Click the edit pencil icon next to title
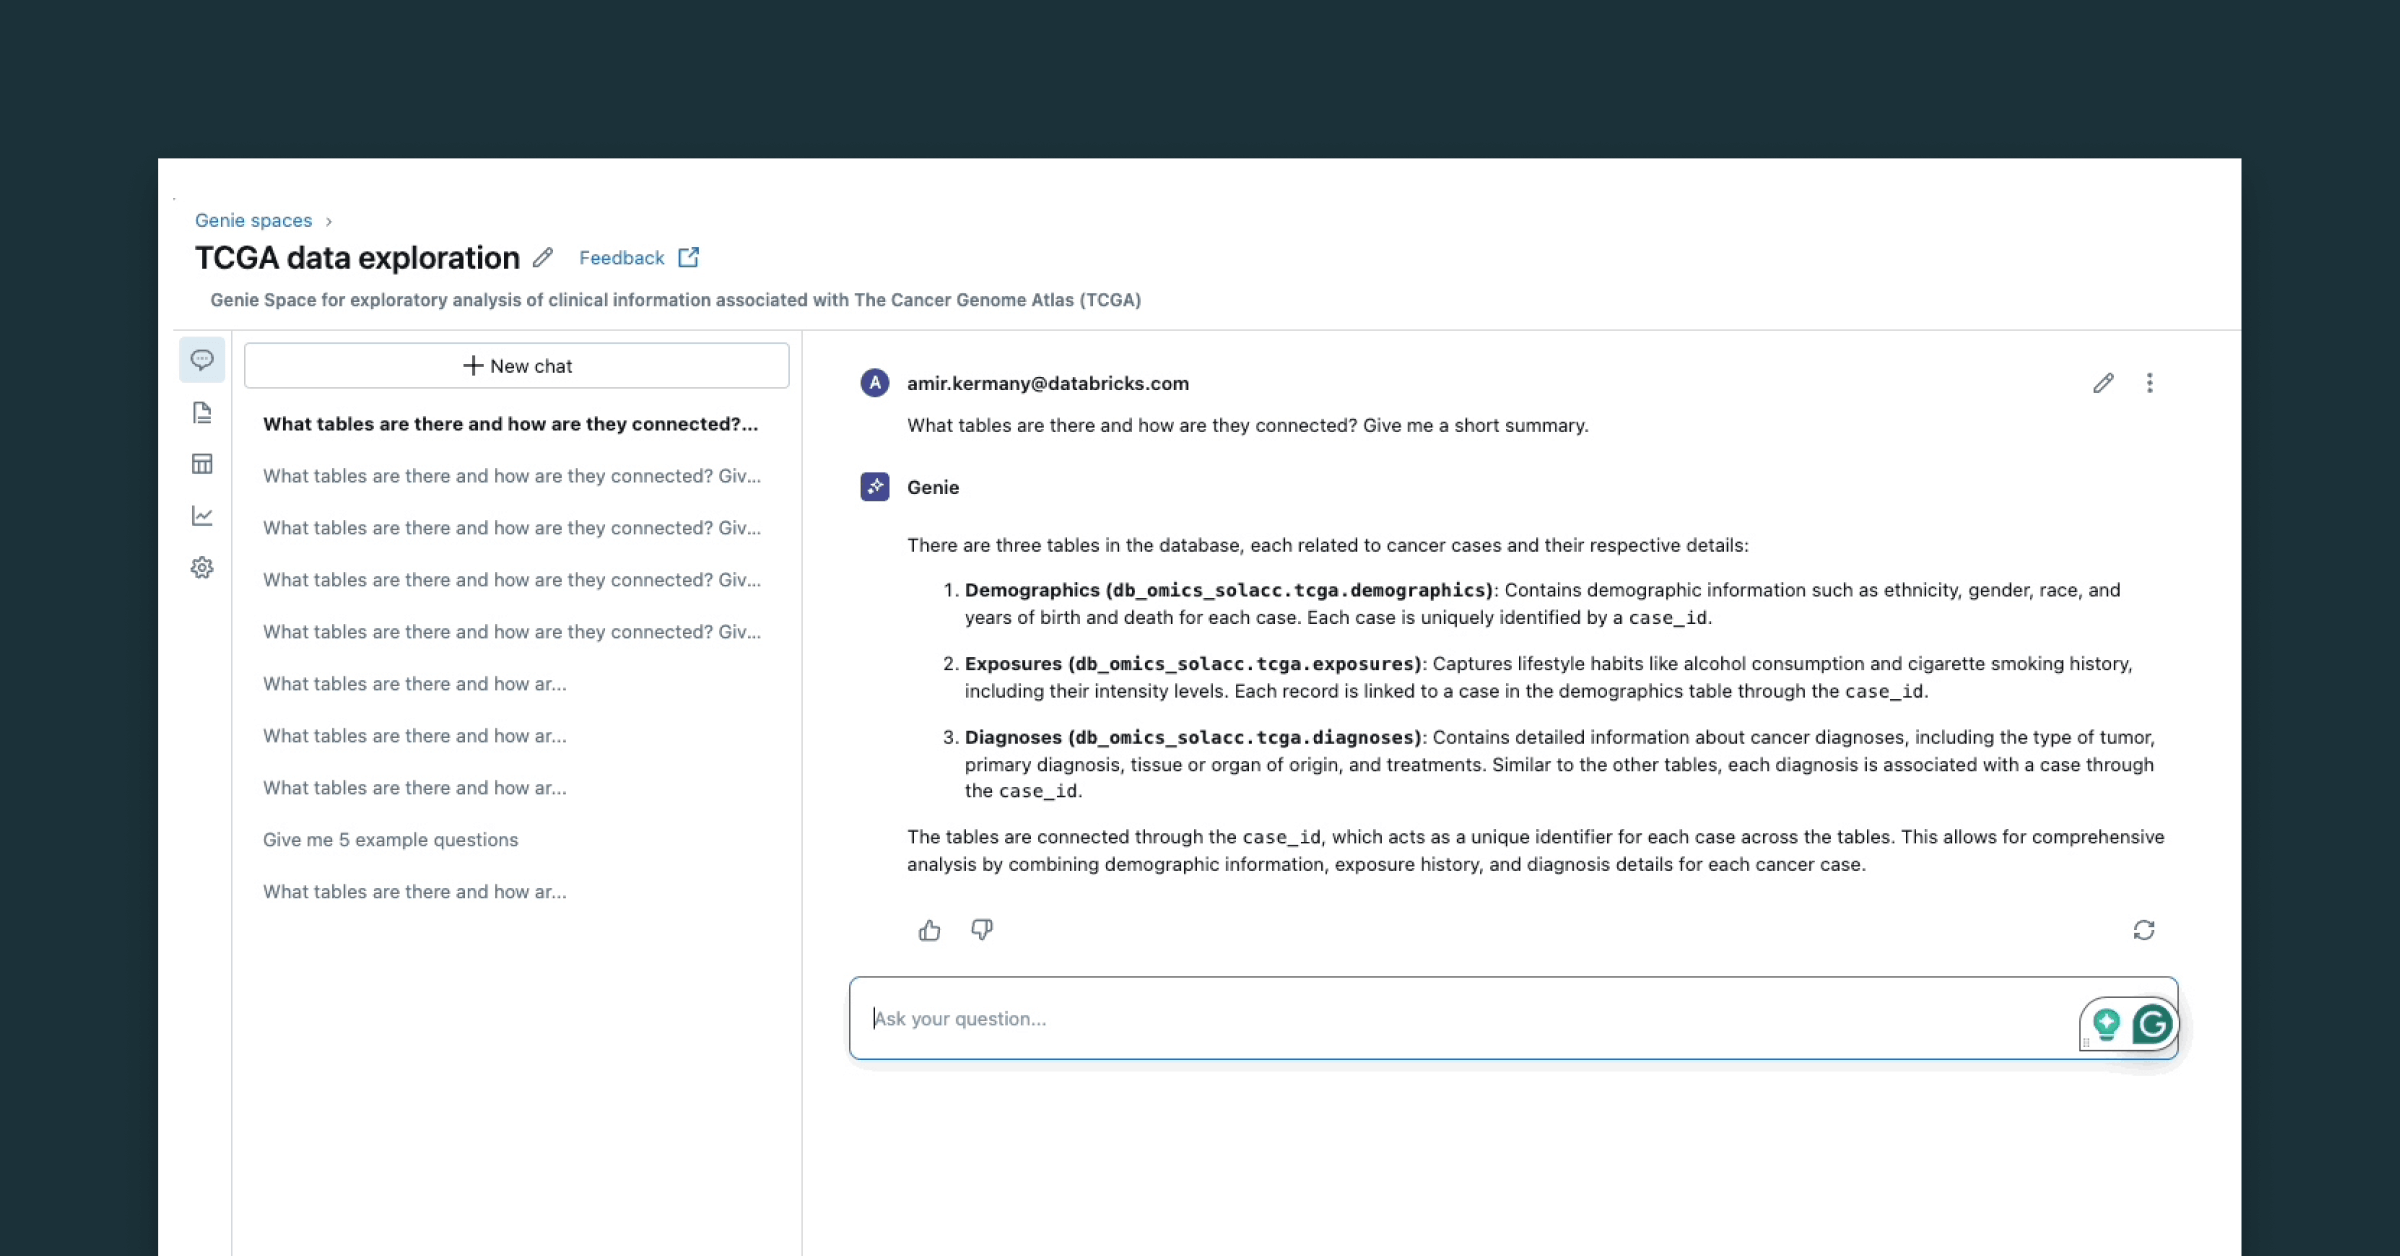 coord(544,257)
